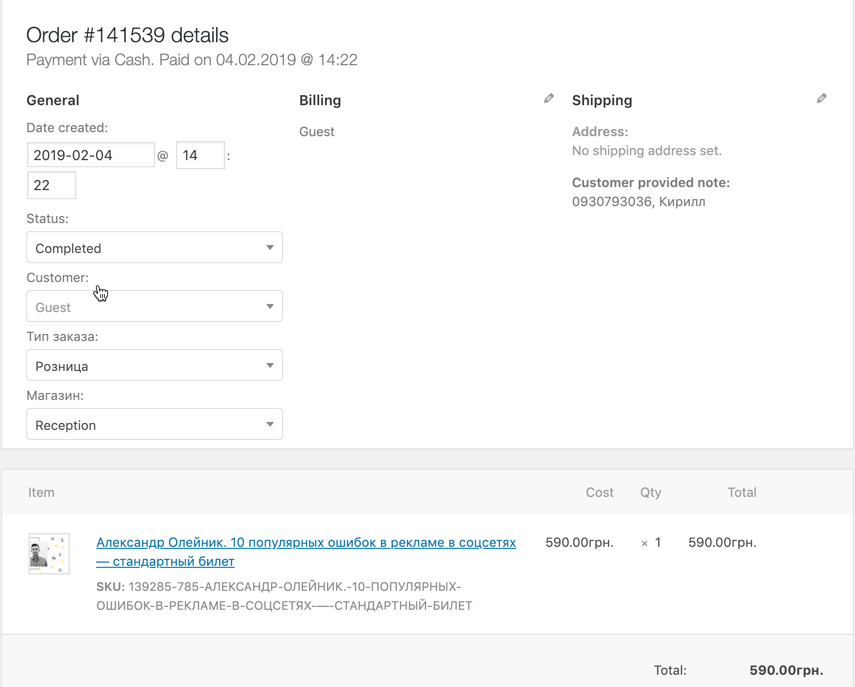Select the No shipping address set text
Viewport: 855px width, 687px height.
point(647,151)
